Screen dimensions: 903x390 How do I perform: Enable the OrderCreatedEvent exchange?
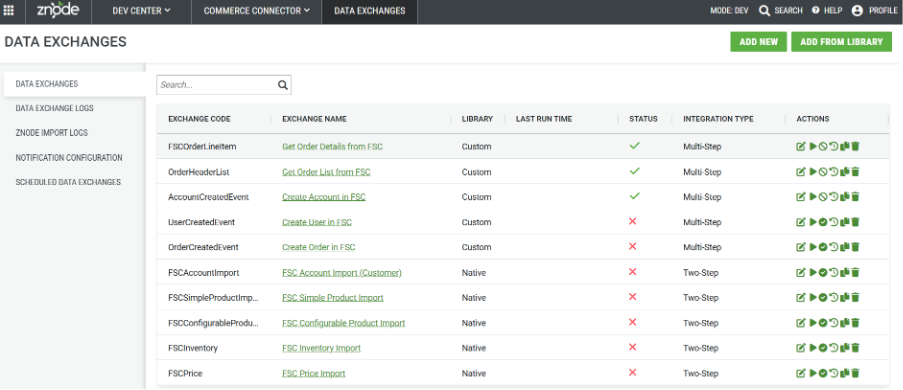pos(823,247)
